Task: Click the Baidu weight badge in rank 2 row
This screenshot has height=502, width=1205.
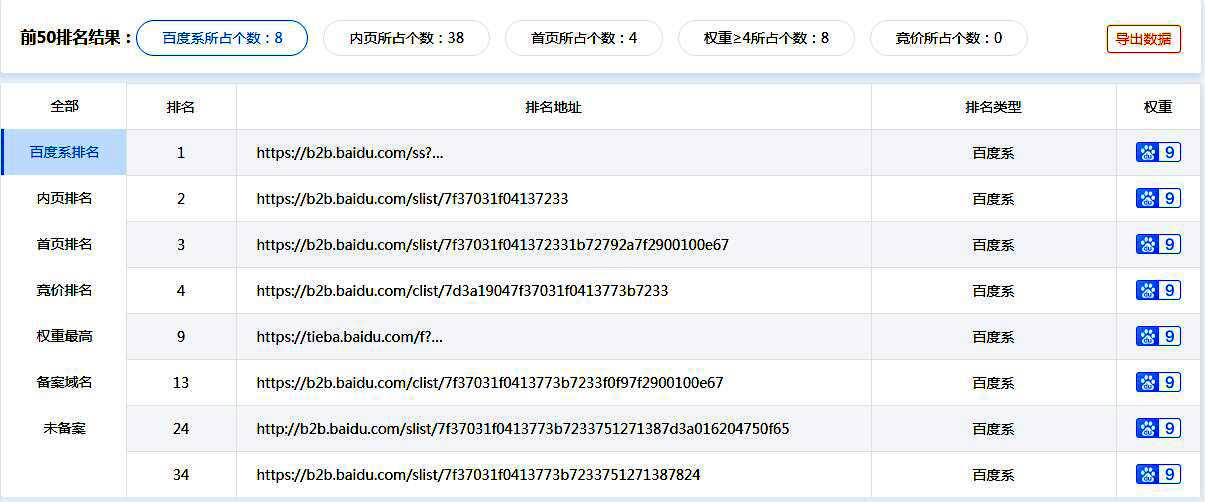Action: 1158,199
